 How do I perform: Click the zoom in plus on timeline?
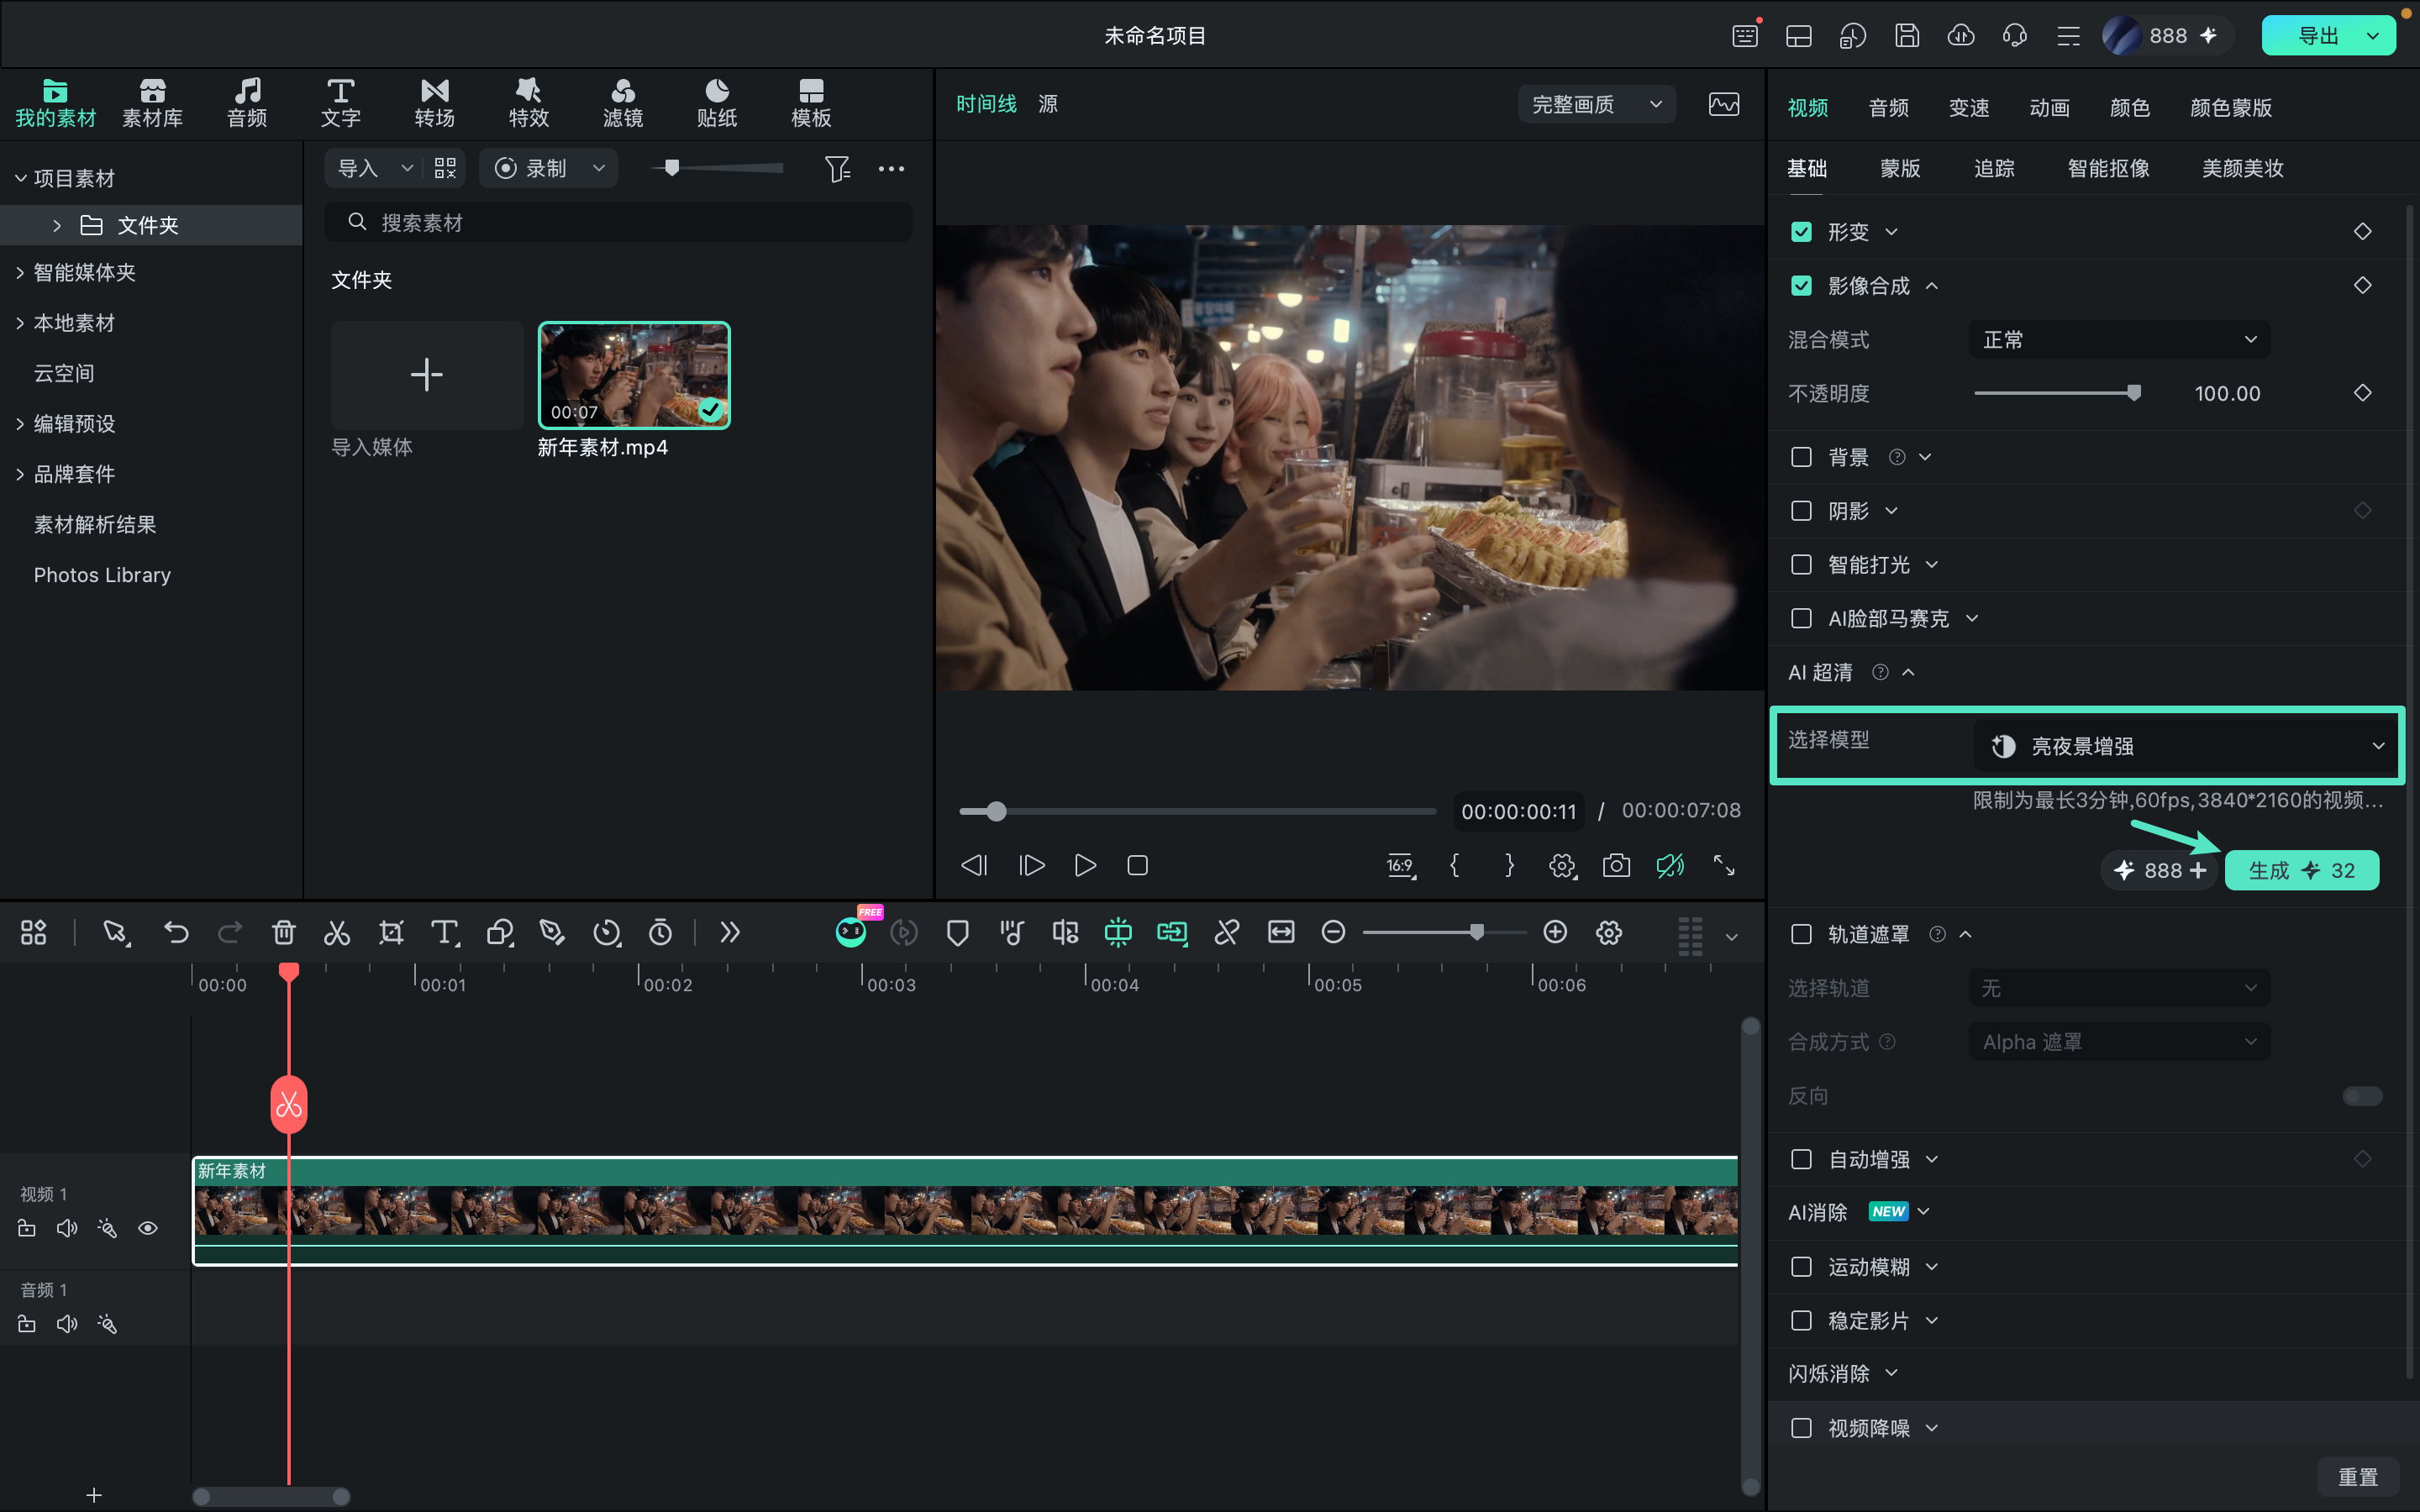click(1555, 932)
